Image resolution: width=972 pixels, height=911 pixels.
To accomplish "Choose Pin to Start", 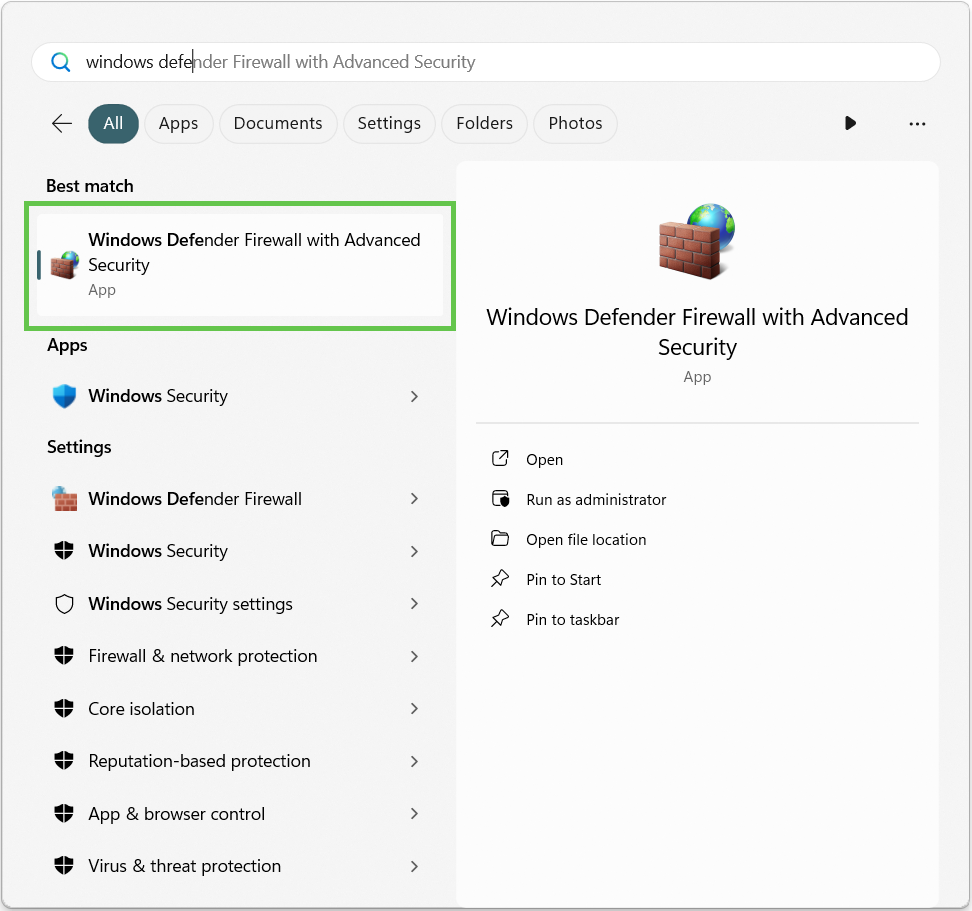I will pos(563,579).
